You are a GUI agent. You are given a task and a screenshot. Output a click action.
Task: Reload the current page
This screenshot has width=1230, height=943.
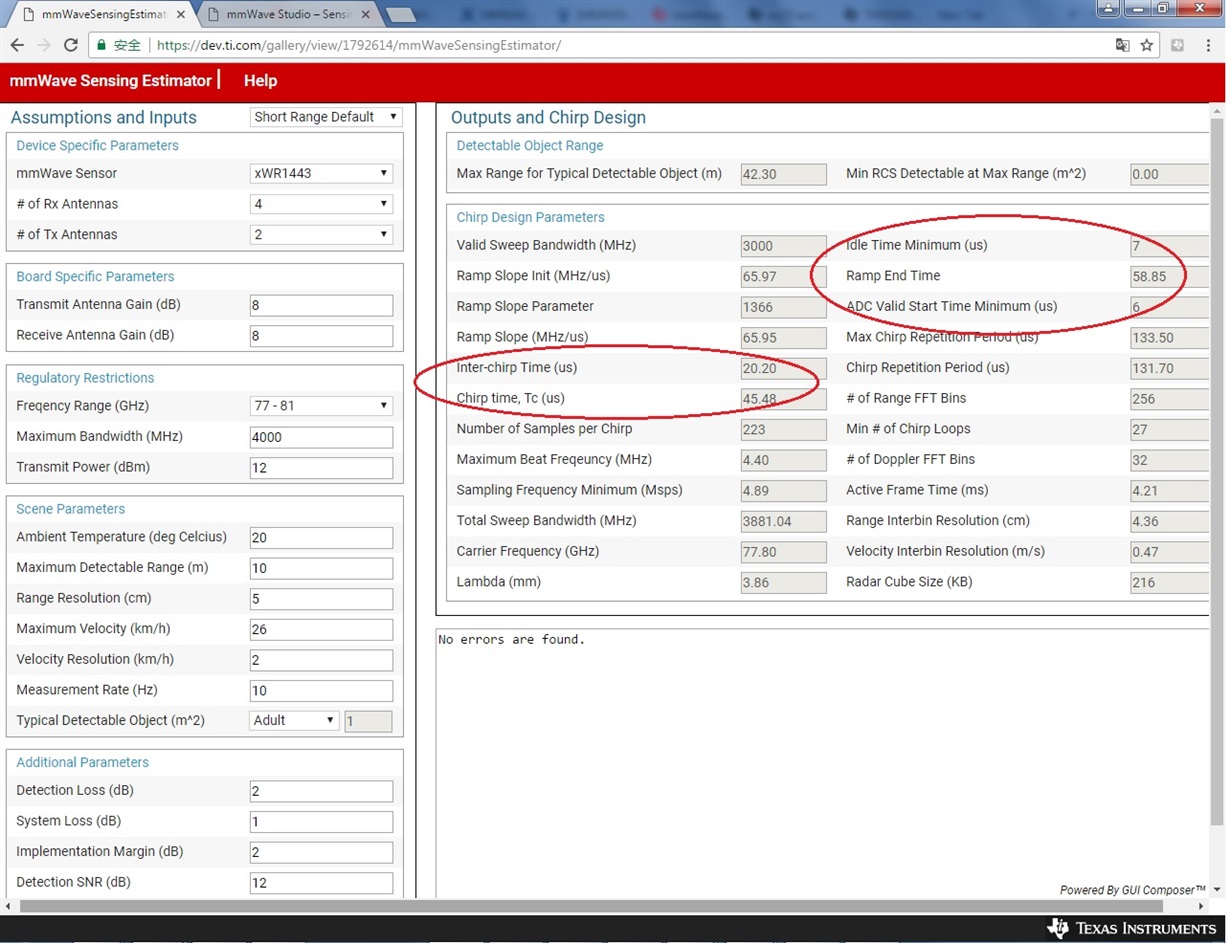point(70,45)
